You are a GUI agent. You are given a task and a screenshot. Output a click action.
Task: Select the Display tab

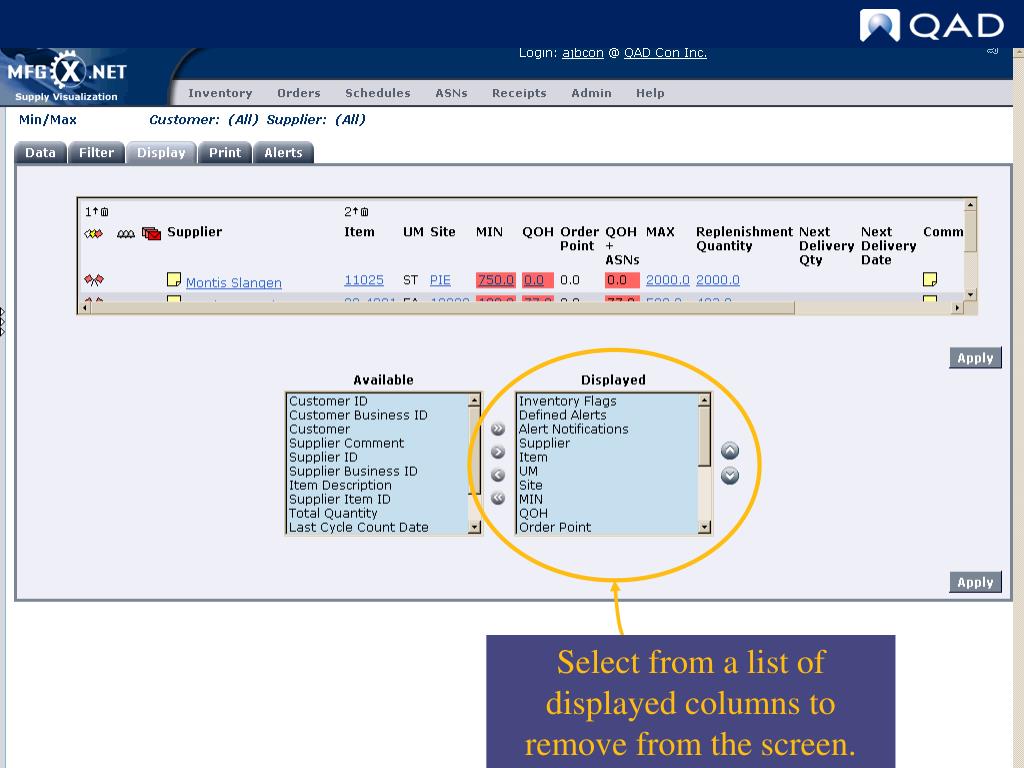(x=161, y=153)
